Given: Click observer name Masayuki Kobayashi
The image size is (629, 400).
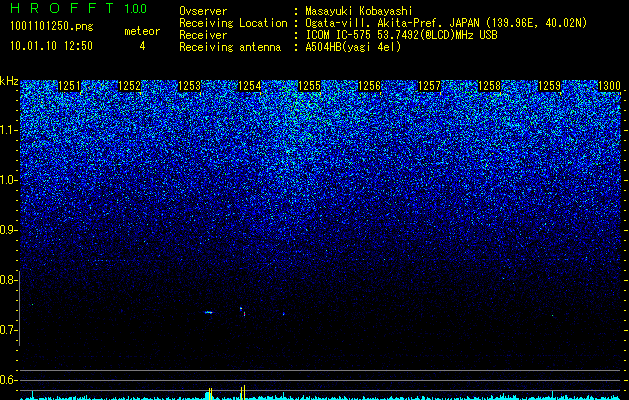Looking at the screenshot, I should 358,11.
